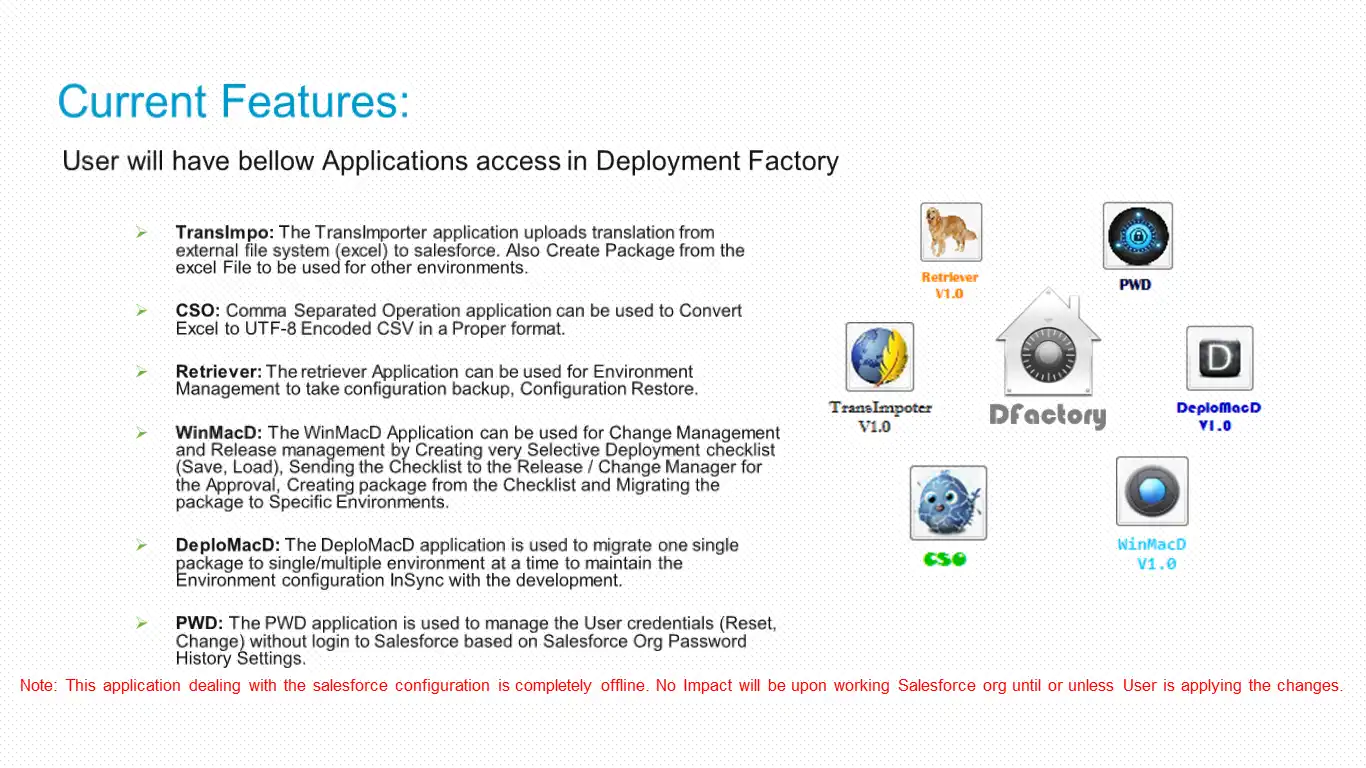
Task: Click the bold 'TransImpo:' bullet heading
Action: pyautogui.click(x=225, y=232)
